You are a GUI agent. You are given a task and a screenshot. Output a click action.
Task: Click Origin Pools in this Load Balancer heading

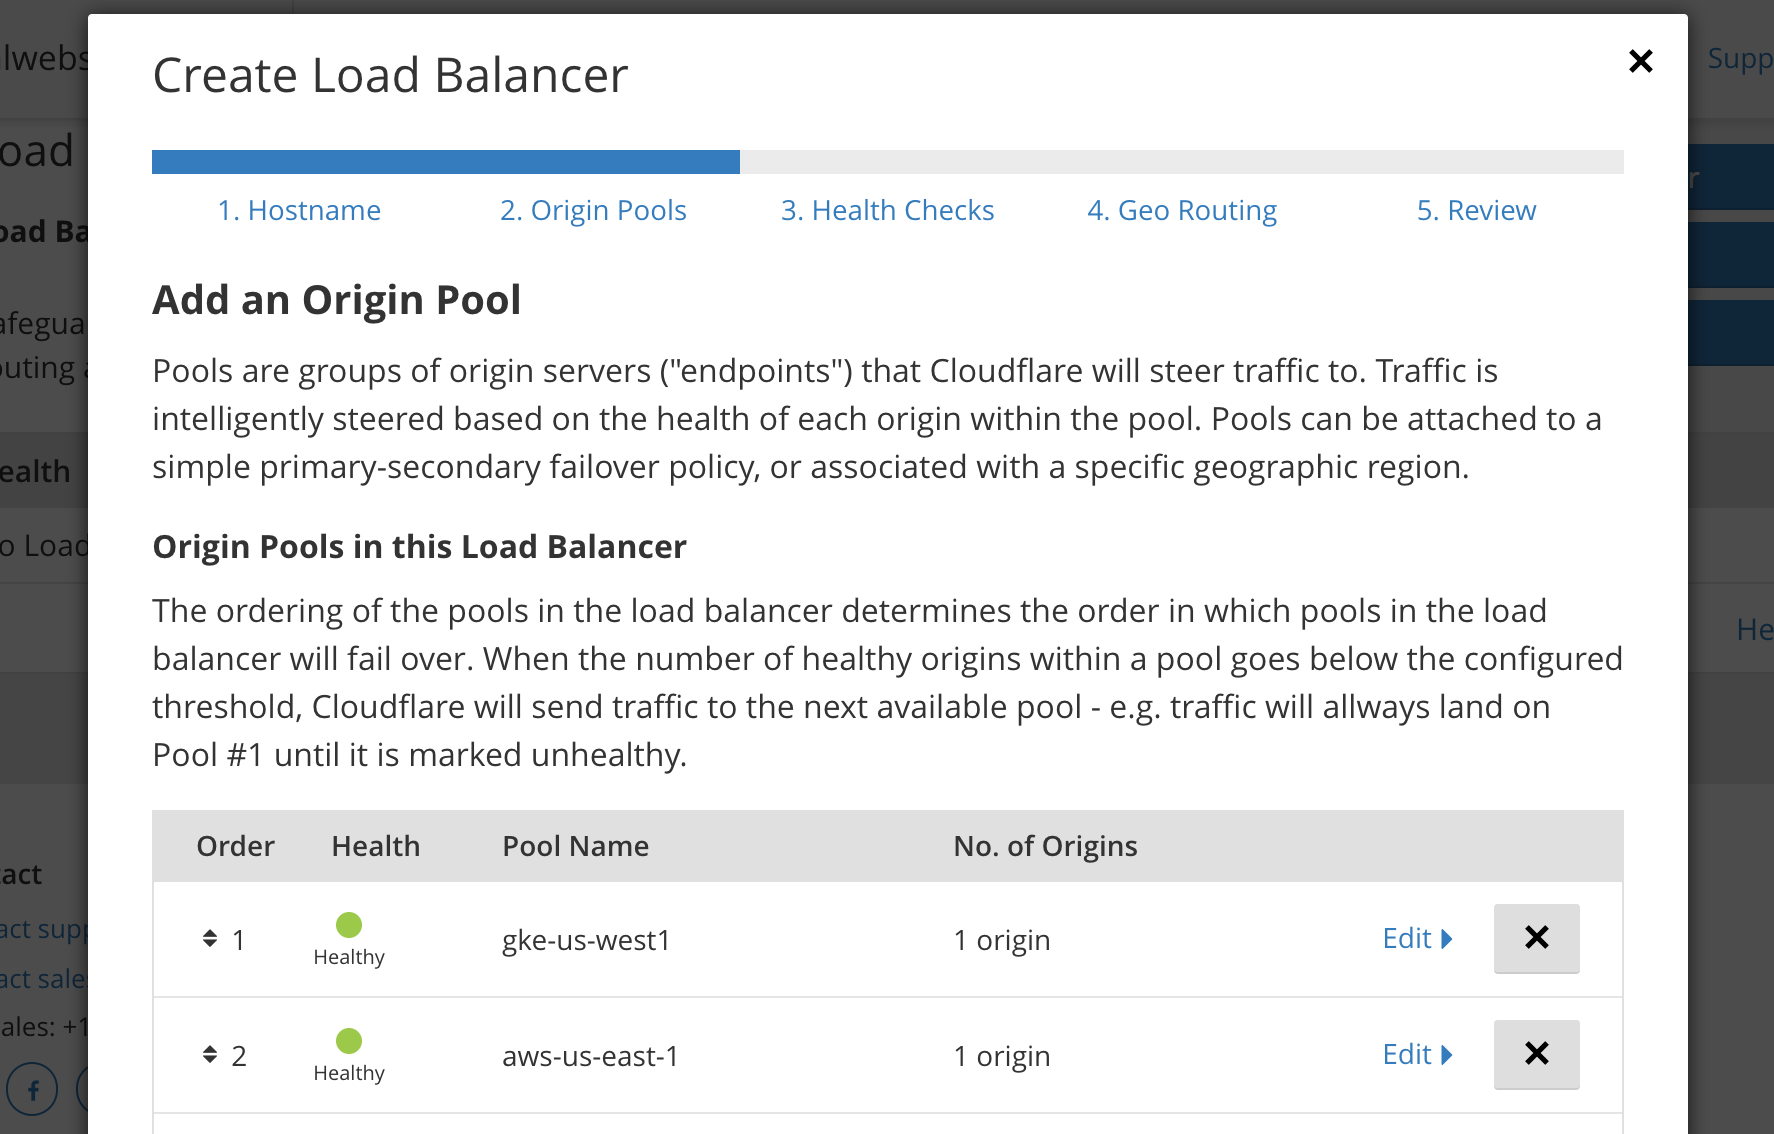click(419, 547)
